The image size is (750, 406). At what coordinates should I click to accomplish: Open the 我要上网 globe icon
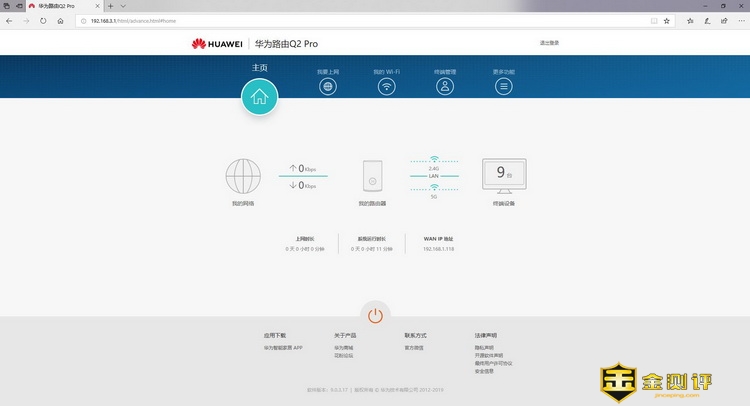coord(328,86)
